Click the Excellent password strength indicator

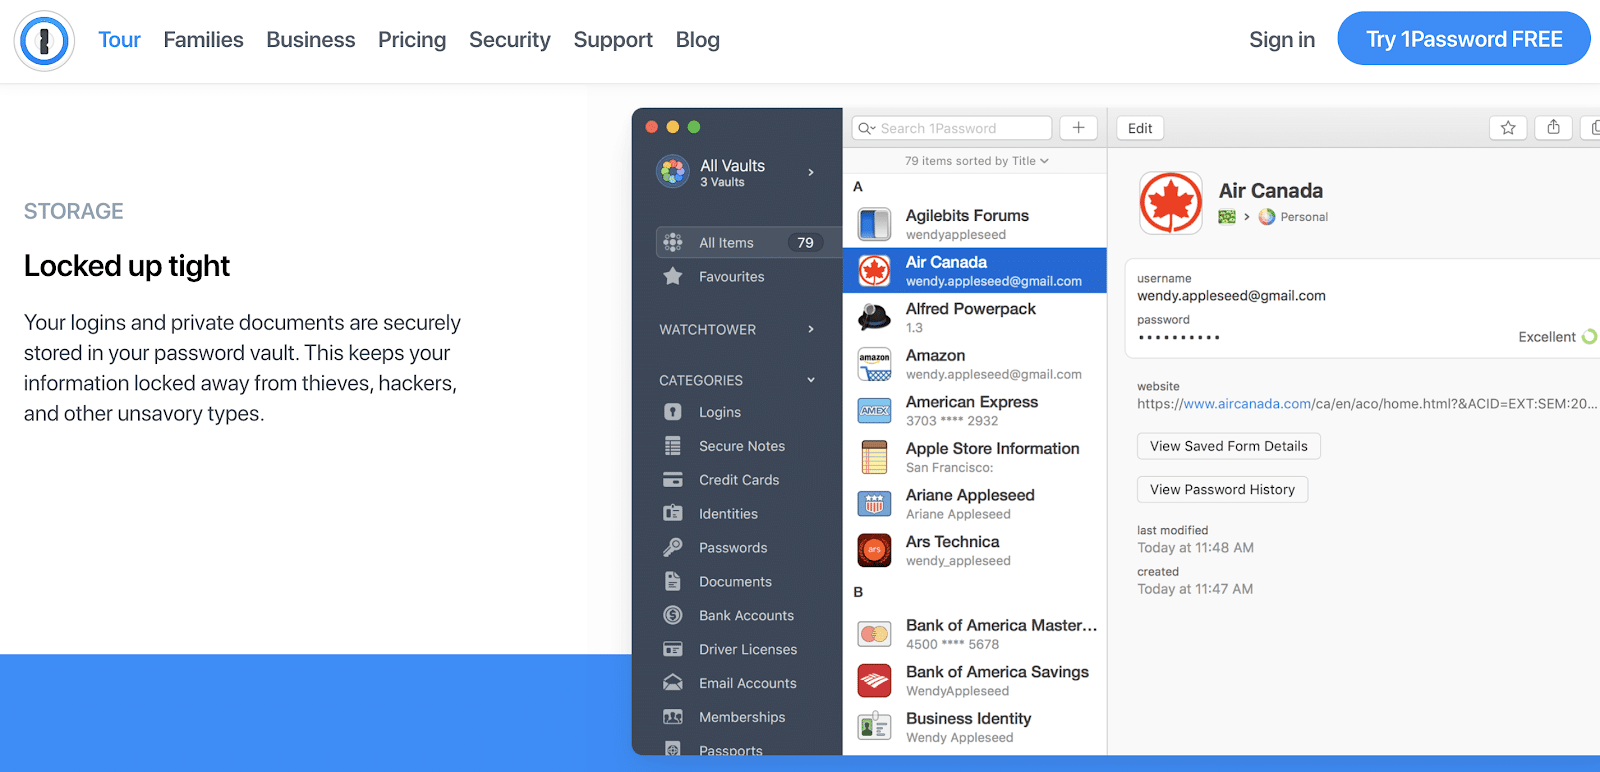[x=1557, y=337]
